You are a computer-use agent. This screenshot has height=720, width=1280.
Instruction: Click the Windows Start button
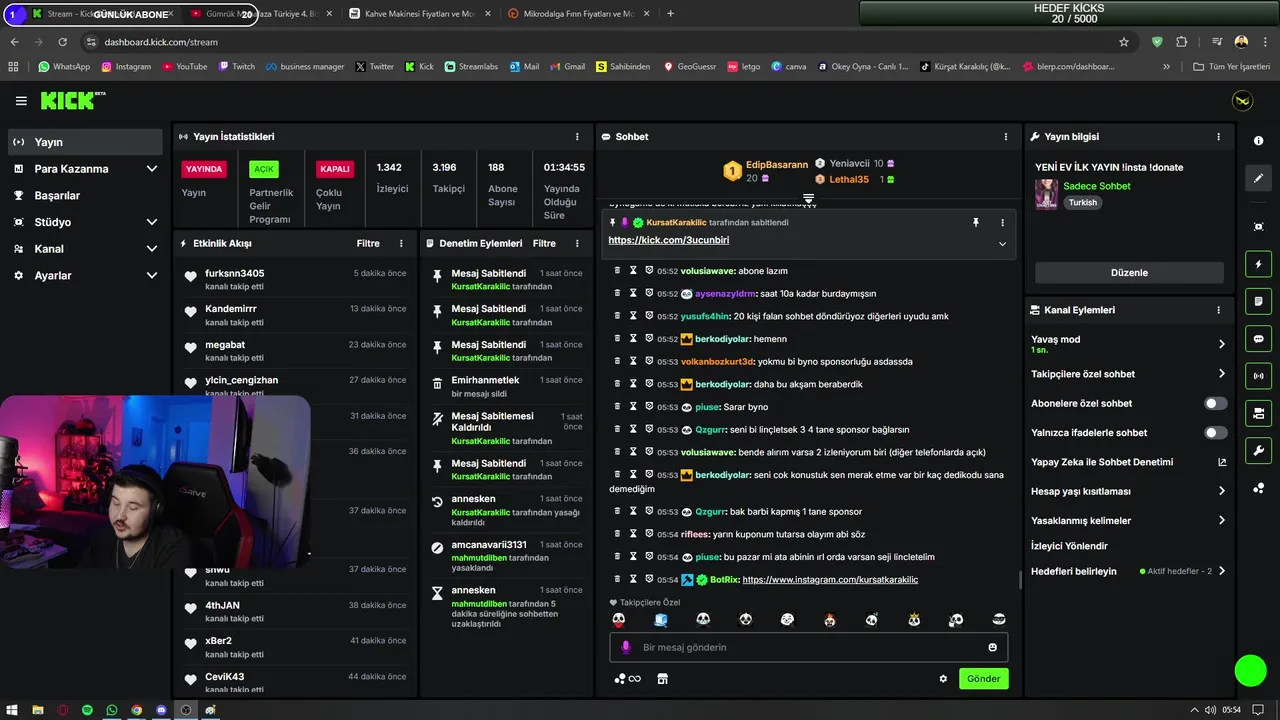click(13, 710)
